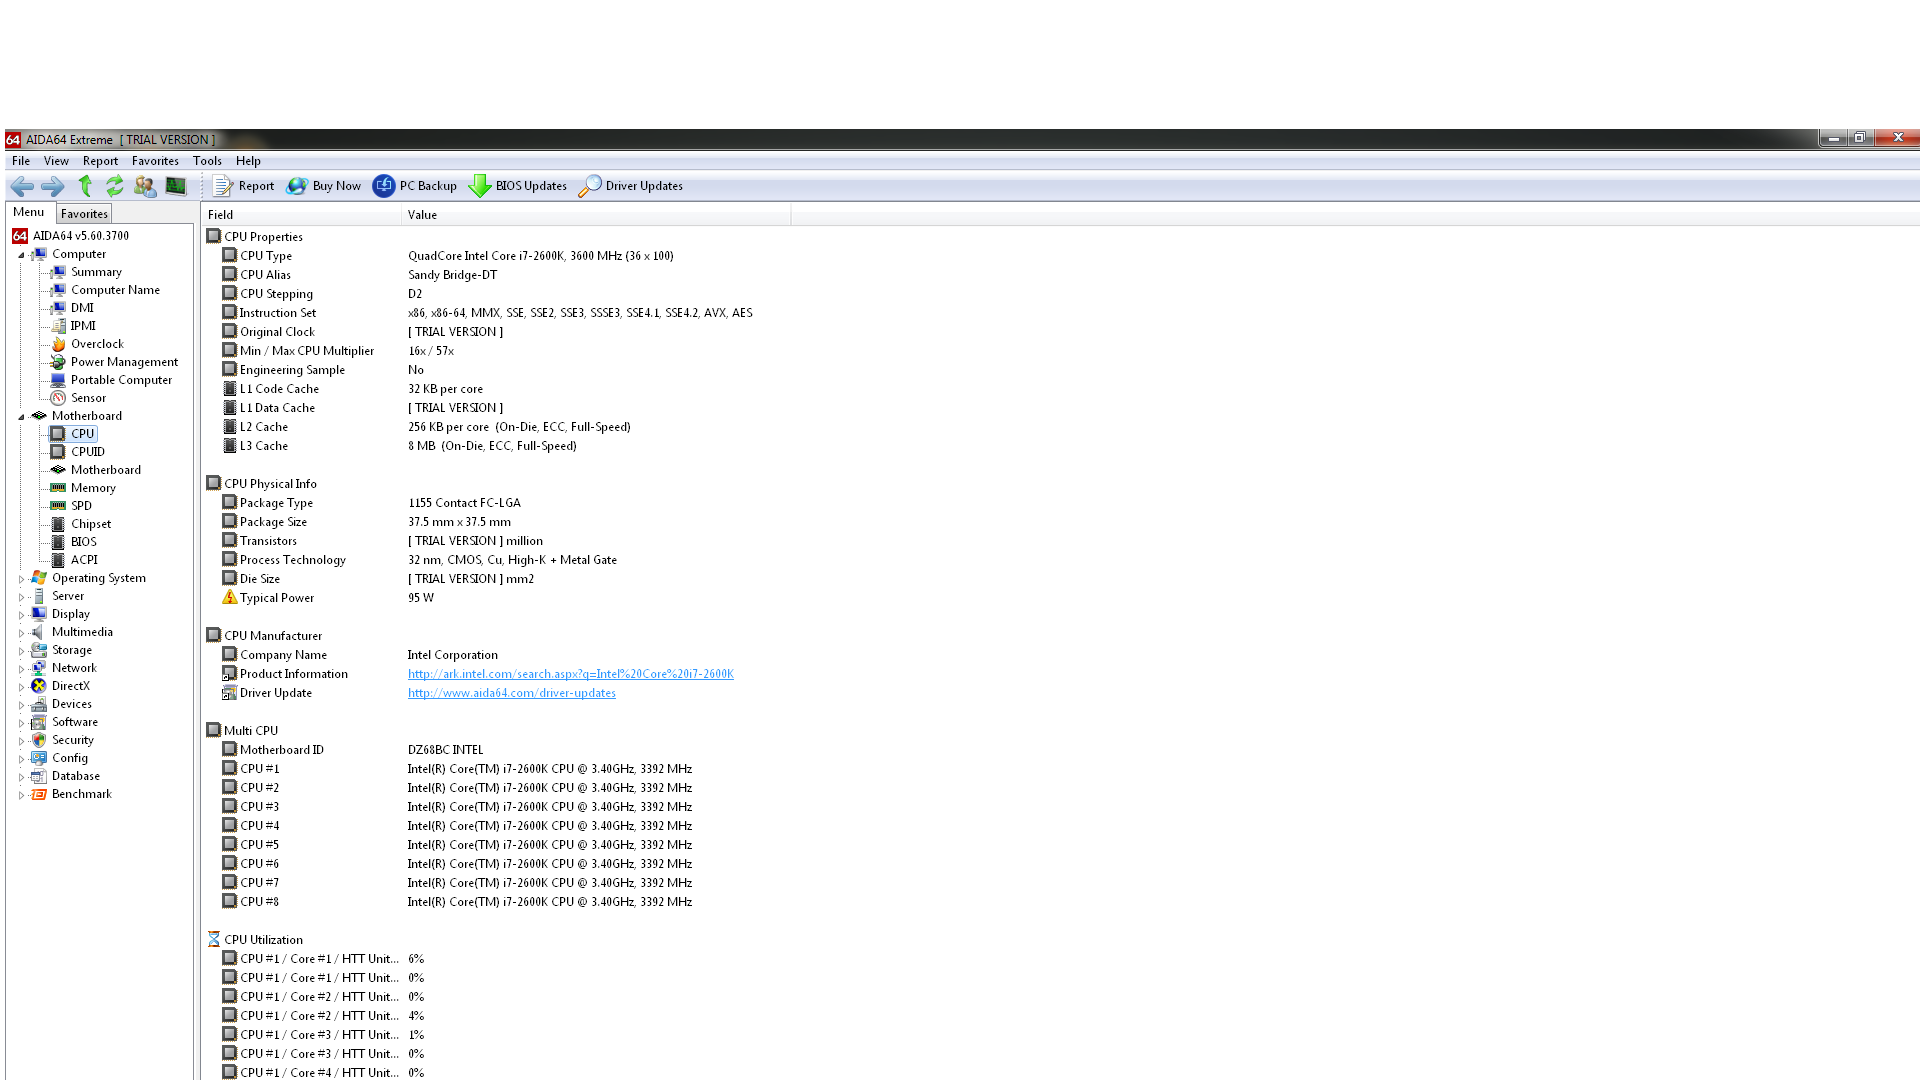Screen dimensions: 1920x1080
Task: Expand the Display node
Action: (21, 615)
